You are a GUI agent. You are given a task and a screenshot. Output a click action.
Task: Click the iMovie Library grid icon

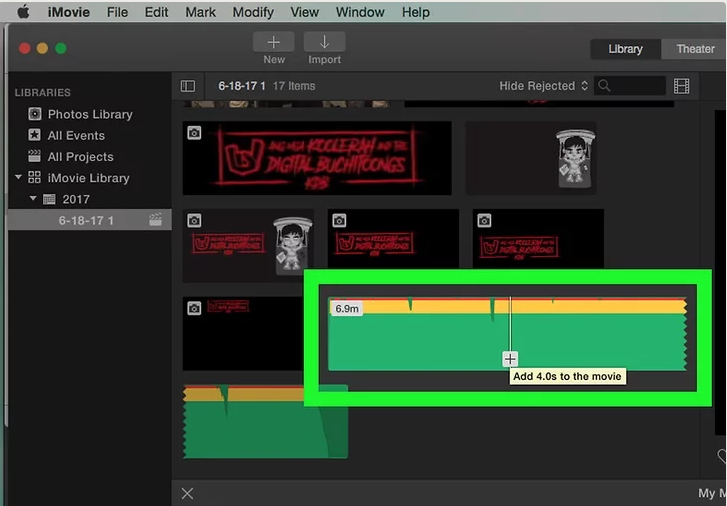34,178
